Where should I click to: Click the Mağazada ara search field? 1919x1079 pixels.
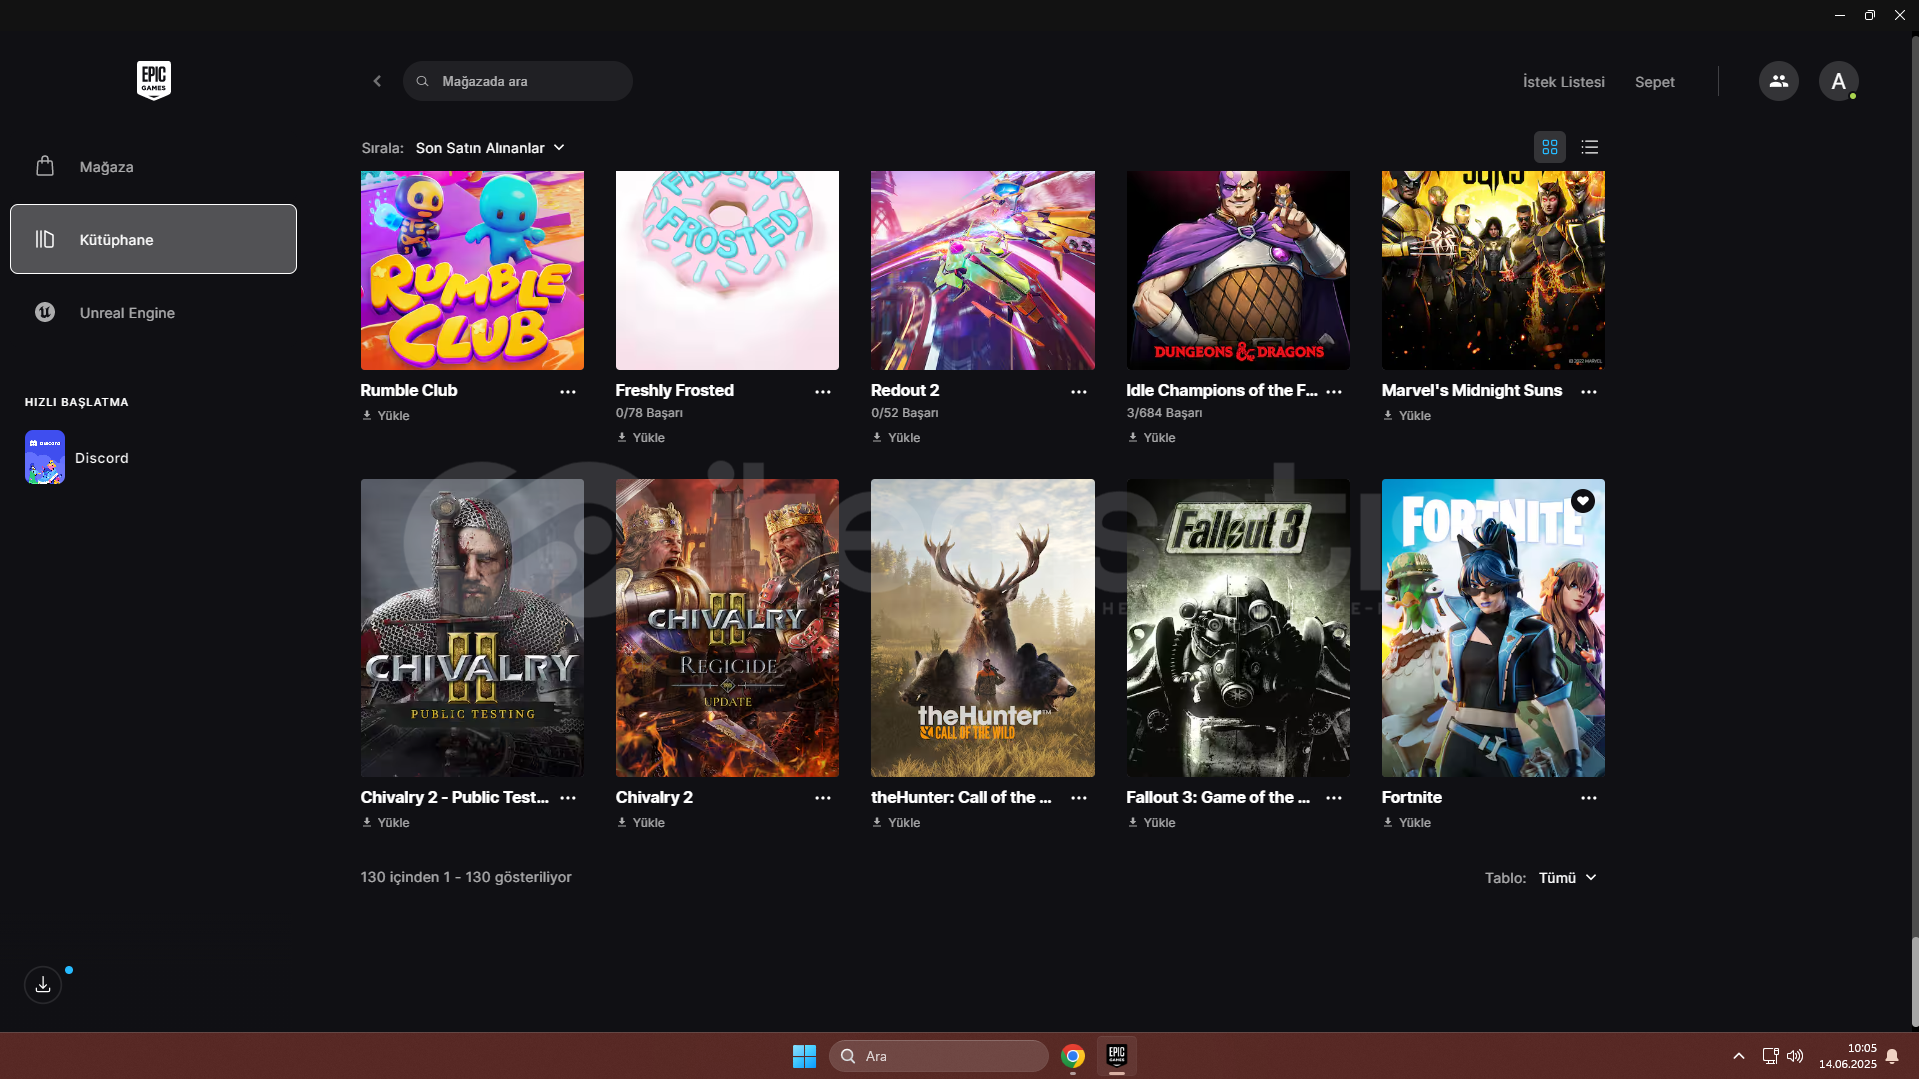[518, 81]
